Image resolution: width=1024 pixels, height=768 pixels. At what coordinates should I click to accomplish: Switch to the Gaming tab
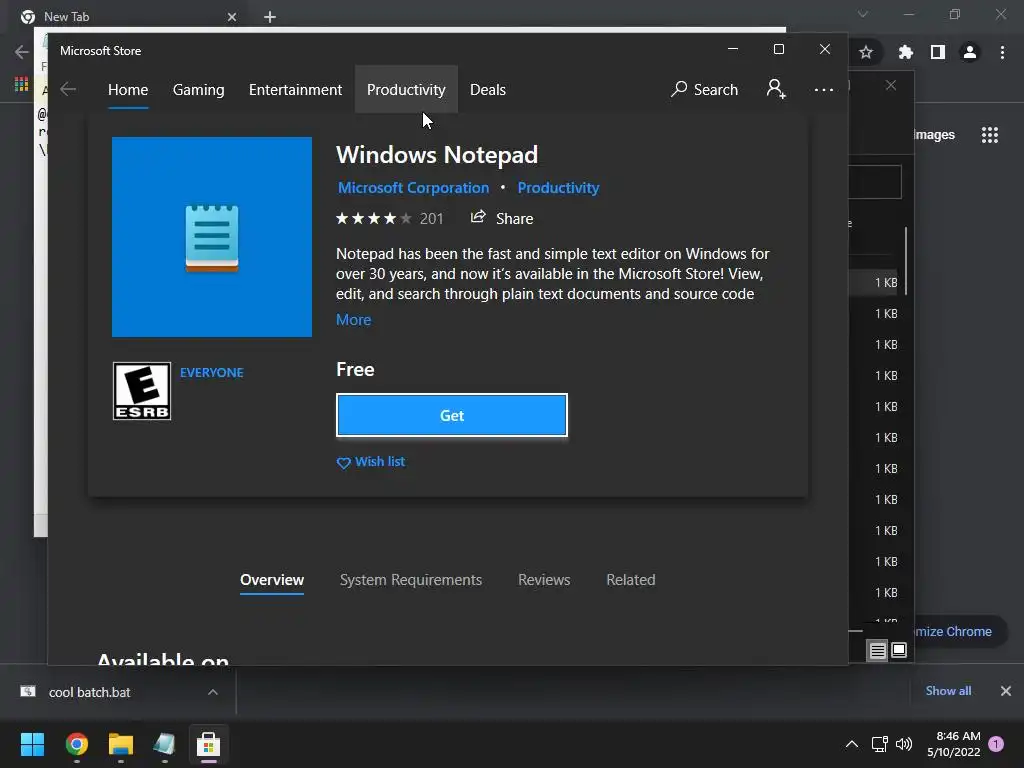tap(199, 89)
